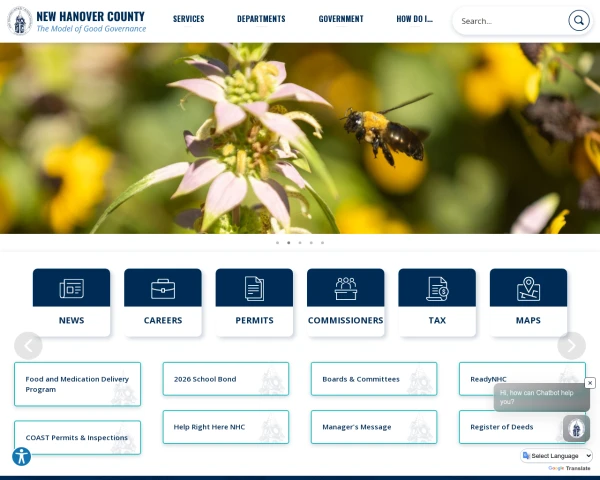The image size is (600, 480).
Task: Select the third slideshow dot indicator
Action: click(x=300, y=243)
